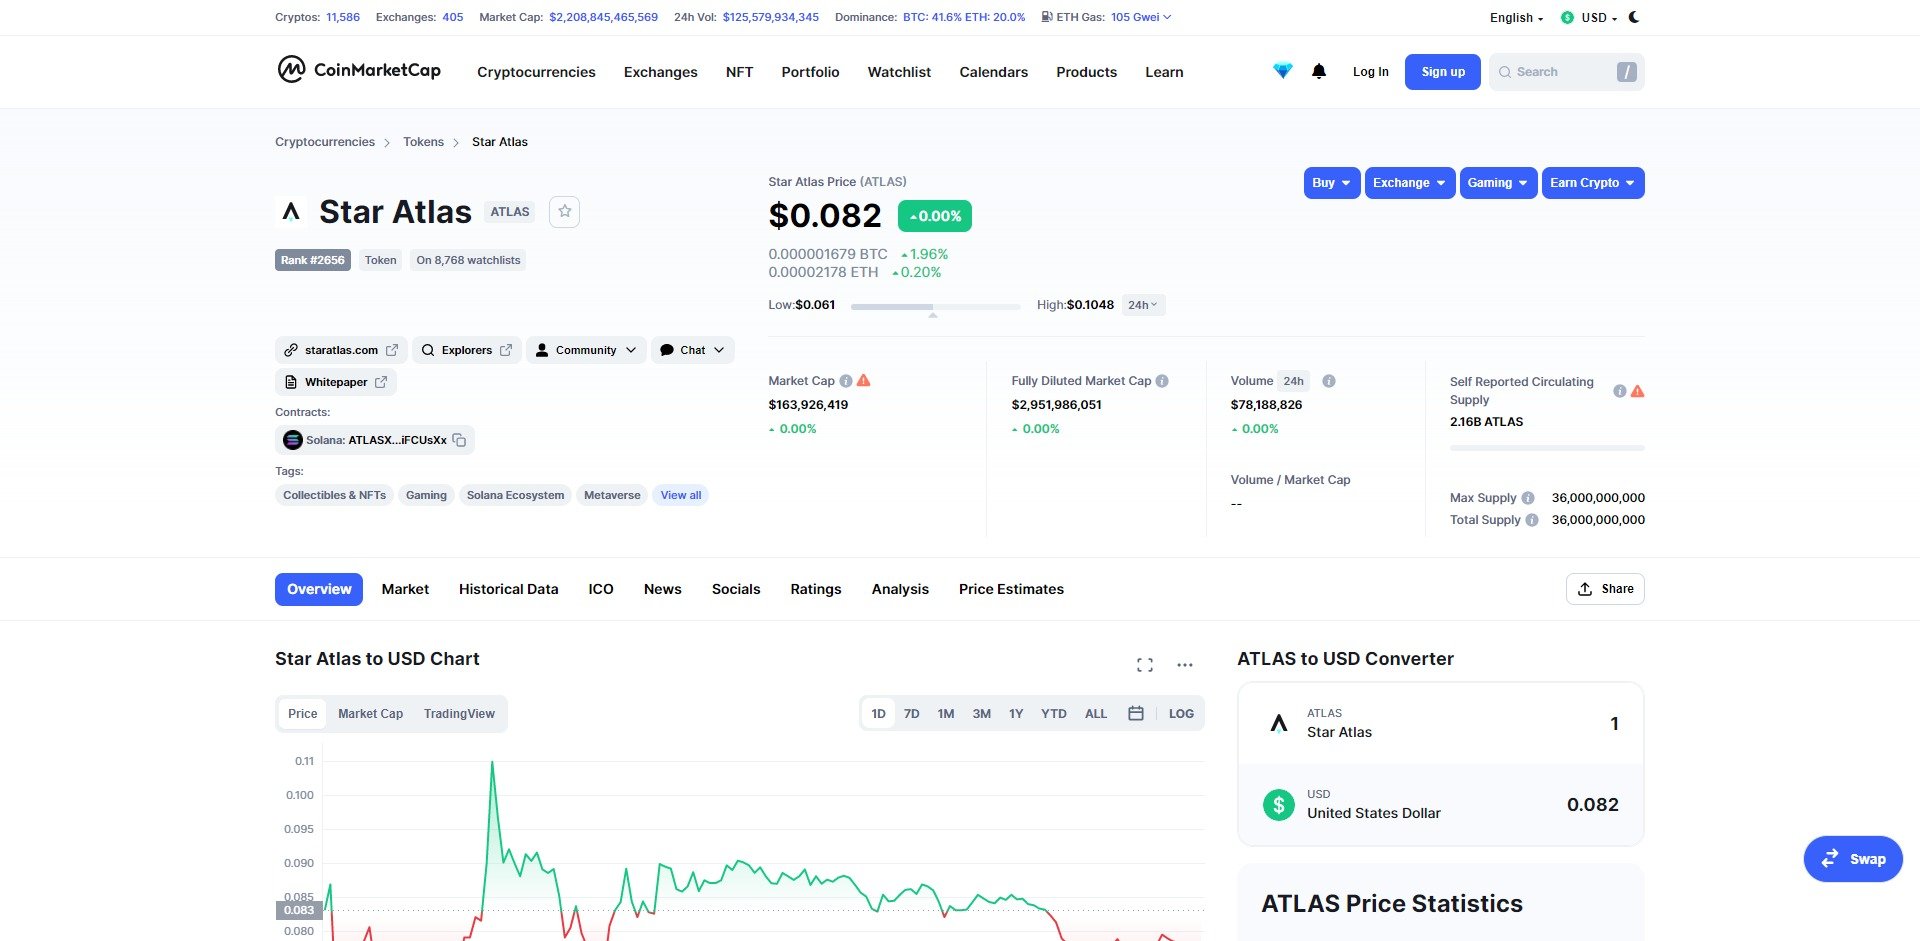This screenshot has width=1920, height=941.
Task: Copy the Solana contract address
Action: [x=459, y=440]
